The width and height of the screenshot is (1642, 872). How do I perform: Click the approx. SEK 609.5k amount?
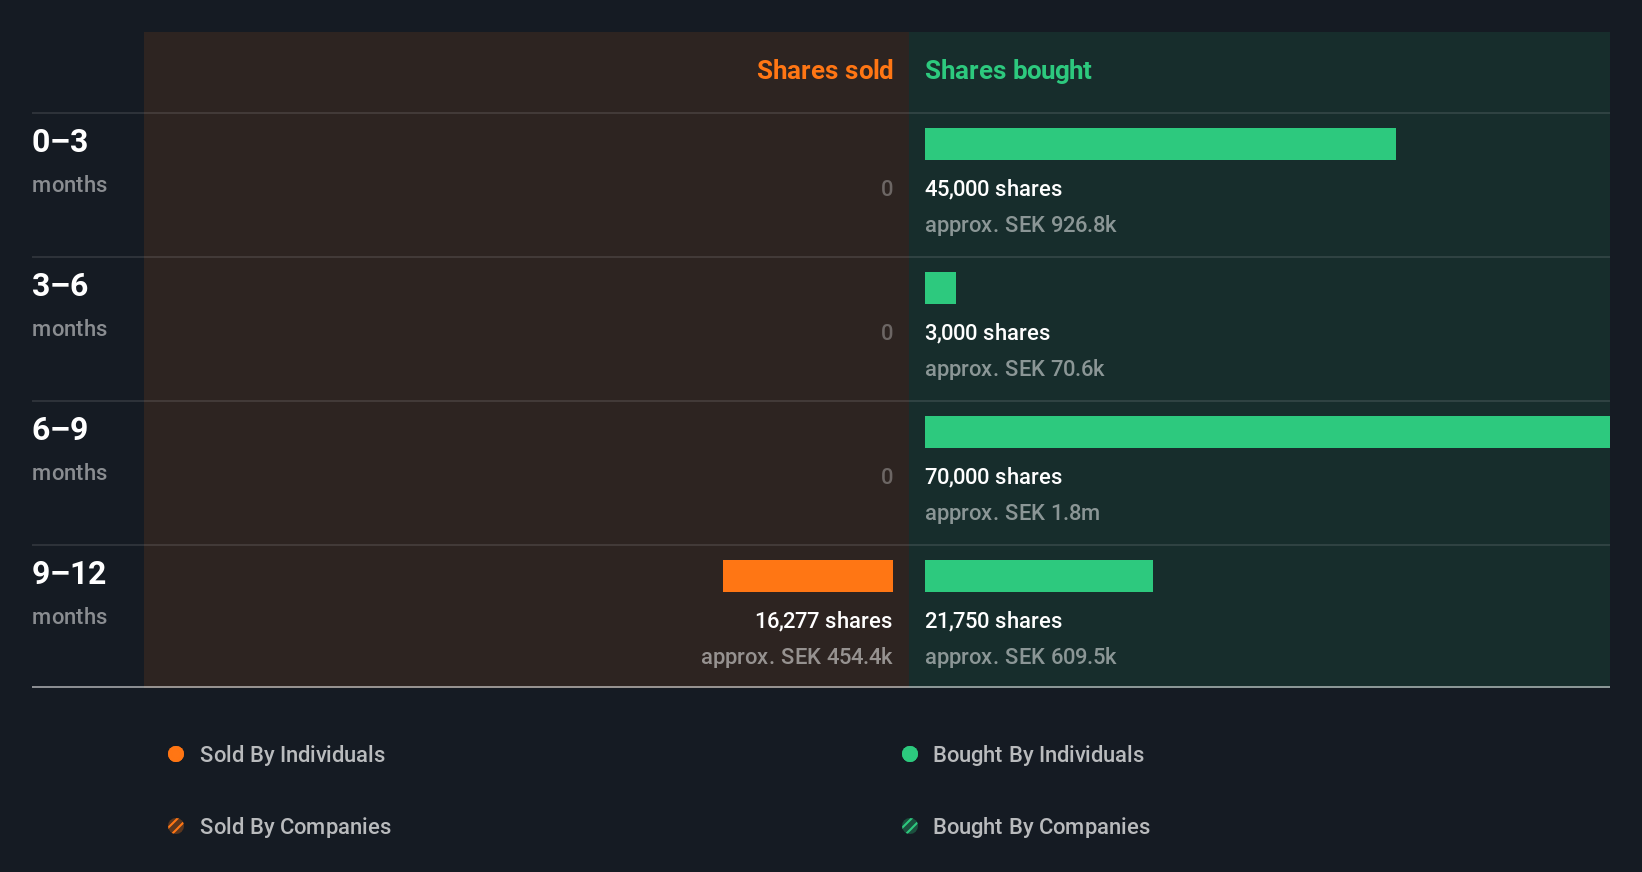coord(1020,656)
